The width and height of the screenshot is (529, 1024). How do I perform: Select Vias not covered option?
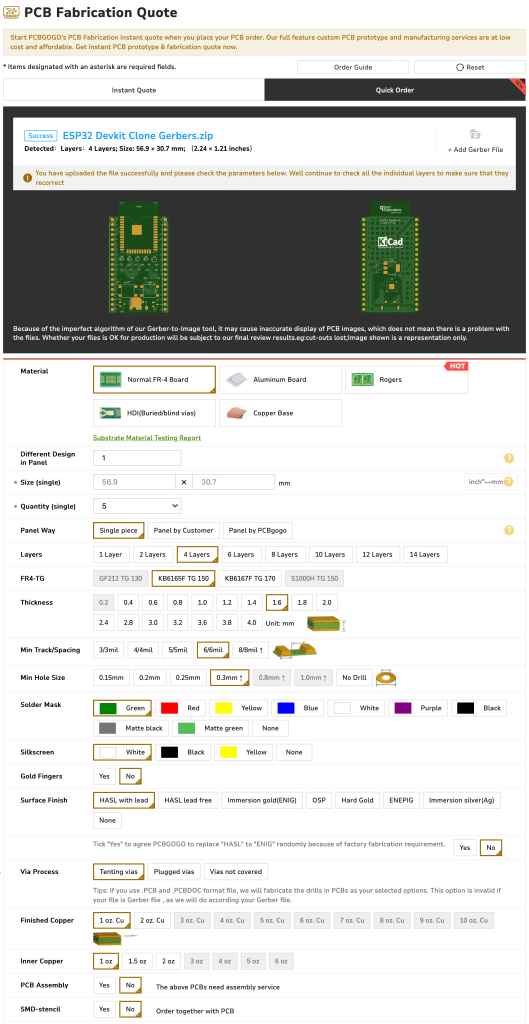coord(236,872)
